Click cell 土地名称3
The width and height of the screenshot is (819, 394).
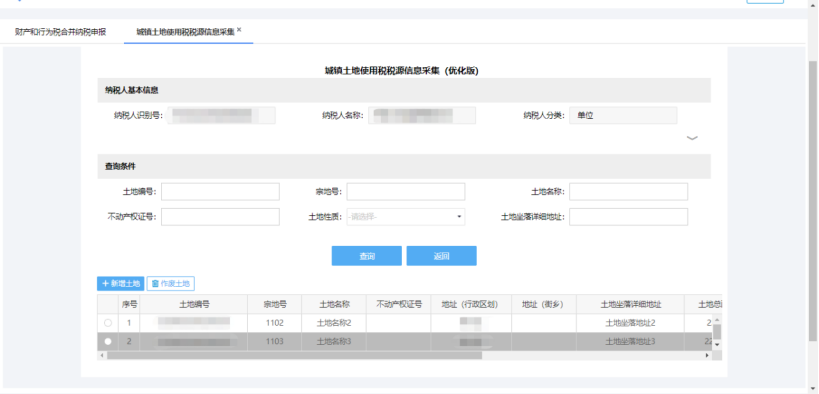click(334, 341)
